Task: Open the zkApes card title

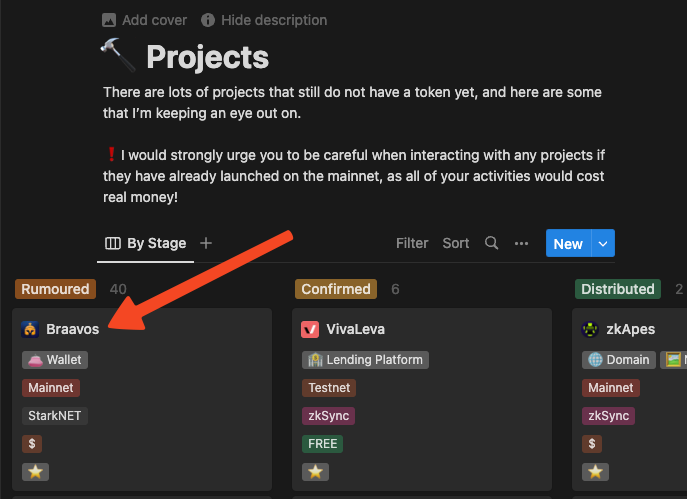Action: (630, 329)
